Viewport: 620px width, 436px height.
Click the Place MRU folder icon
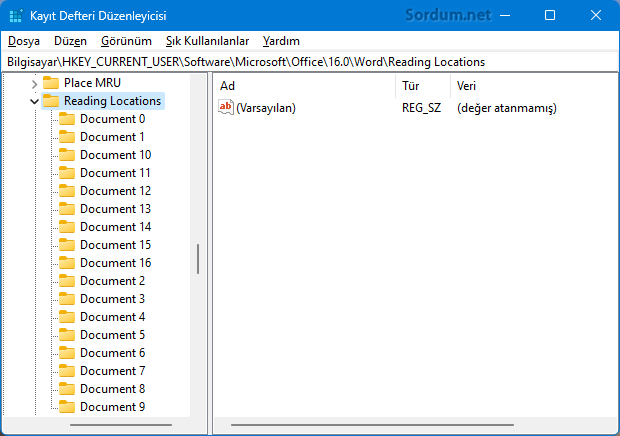point(51,83)
